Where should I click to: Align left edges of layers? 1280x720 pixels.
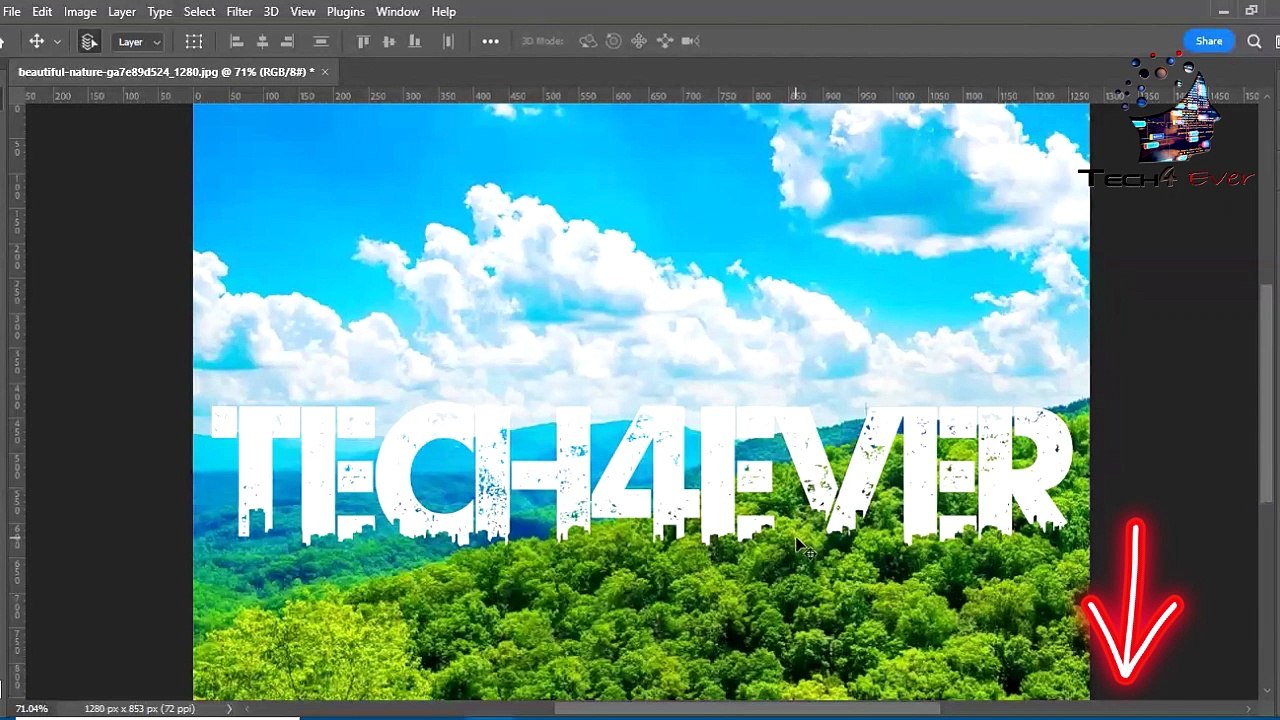coord(237,41)
